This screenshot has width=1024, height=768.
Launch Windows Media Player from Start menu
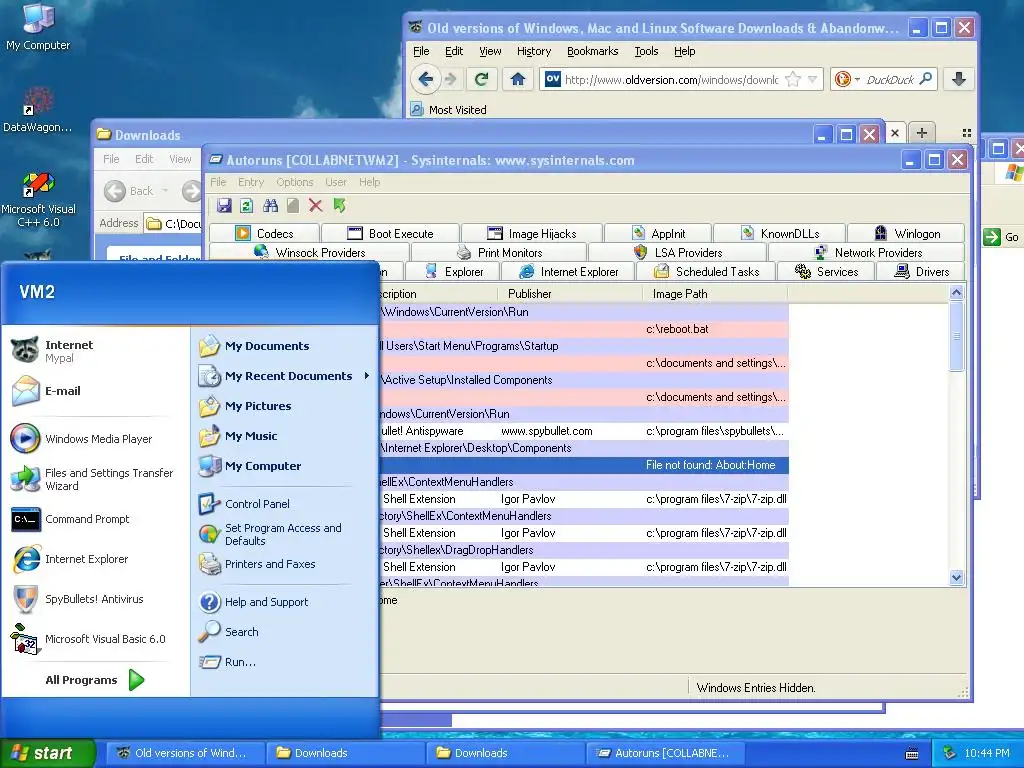(x=95, y=439)
